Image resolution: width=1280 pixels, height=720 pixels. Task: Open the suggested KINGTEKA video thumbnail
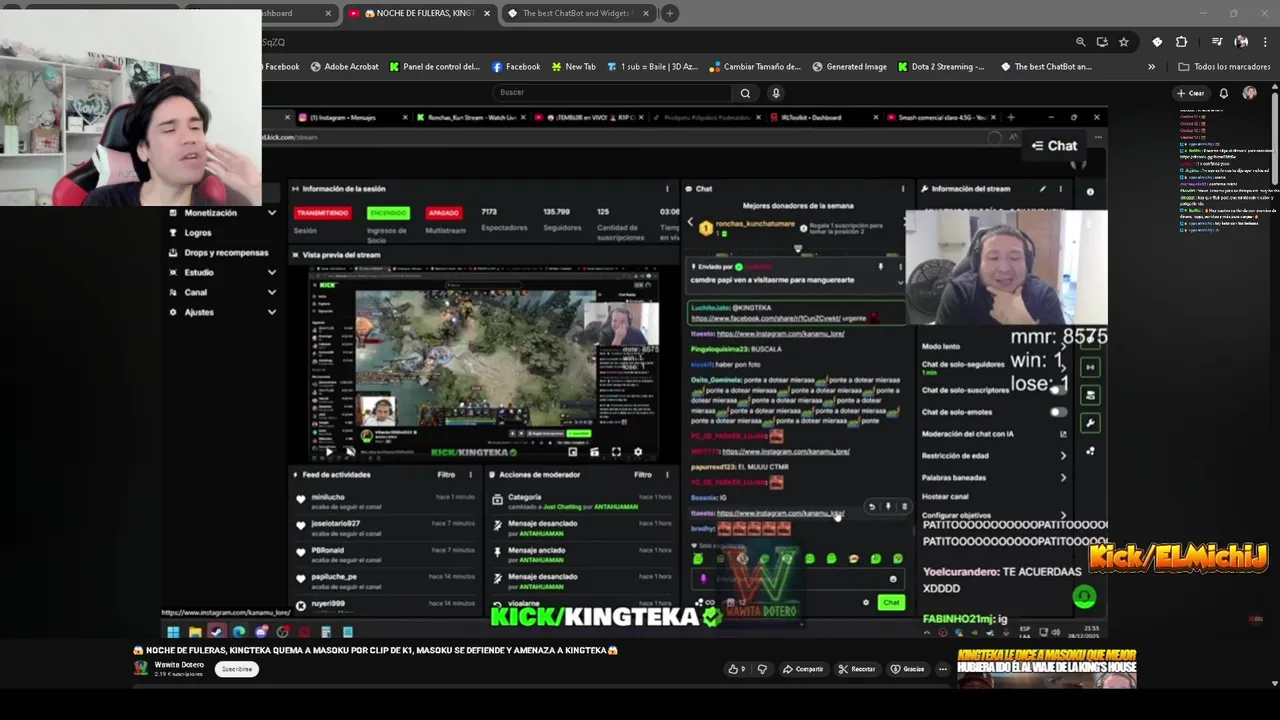pyautogui.click(x=1046, y=668)
